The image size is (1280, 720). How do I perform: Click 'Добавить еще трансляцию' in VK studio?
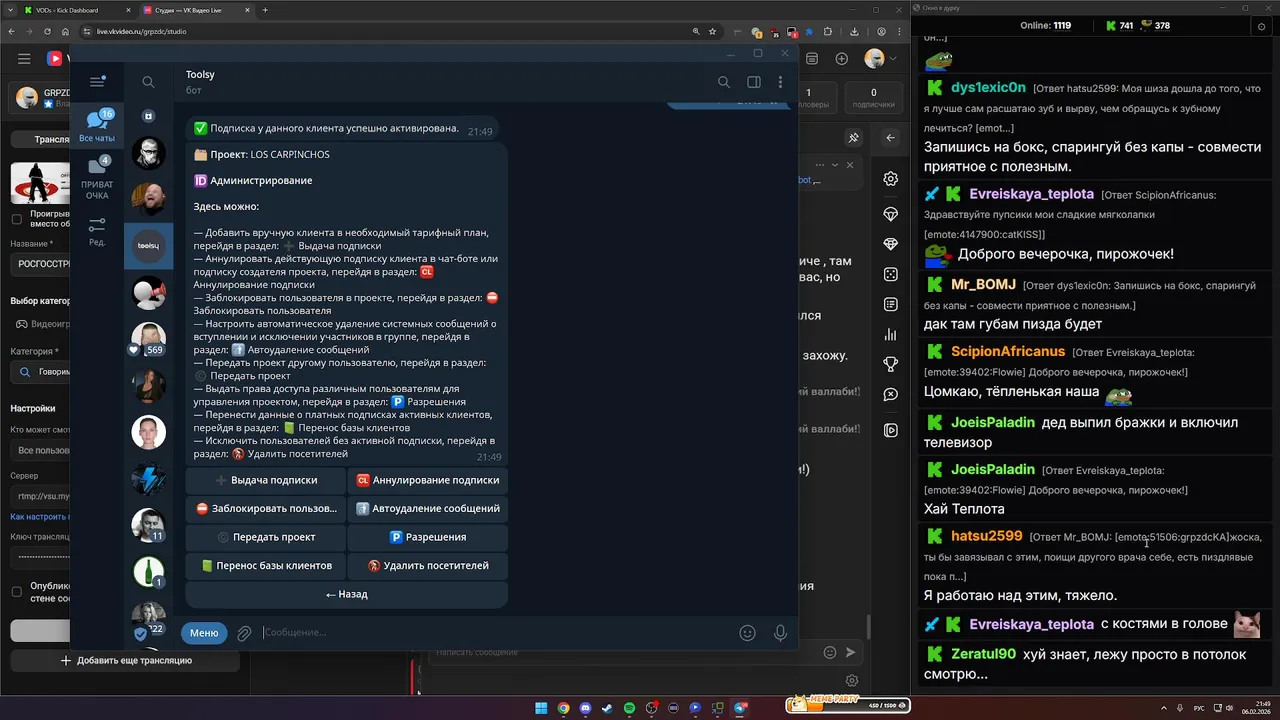pyautogui.click(x=126, y=660)
